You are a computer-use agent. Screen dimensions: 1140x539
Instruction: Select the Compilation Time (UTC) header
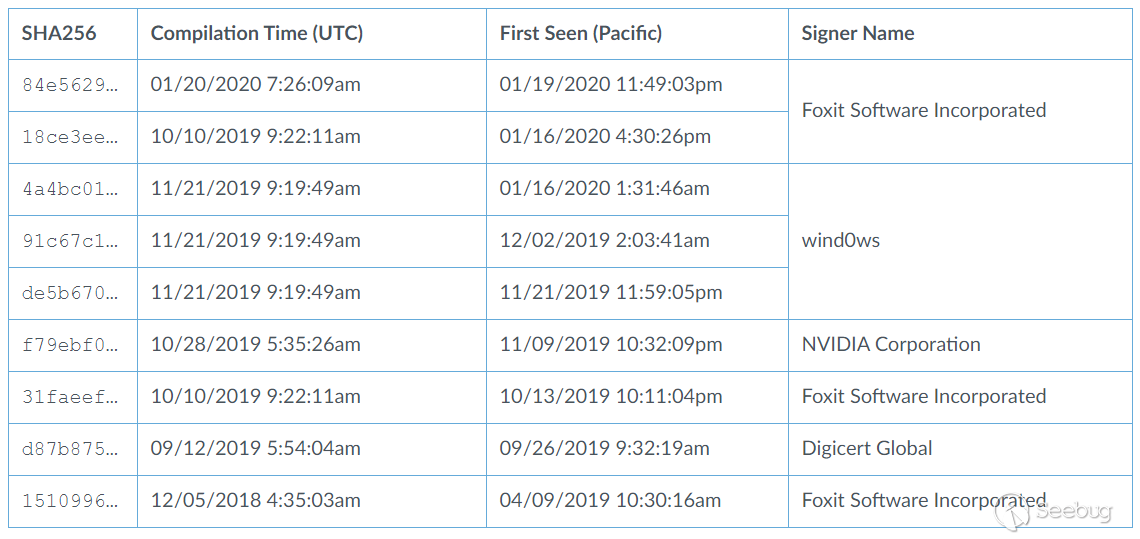coord(257,33)
